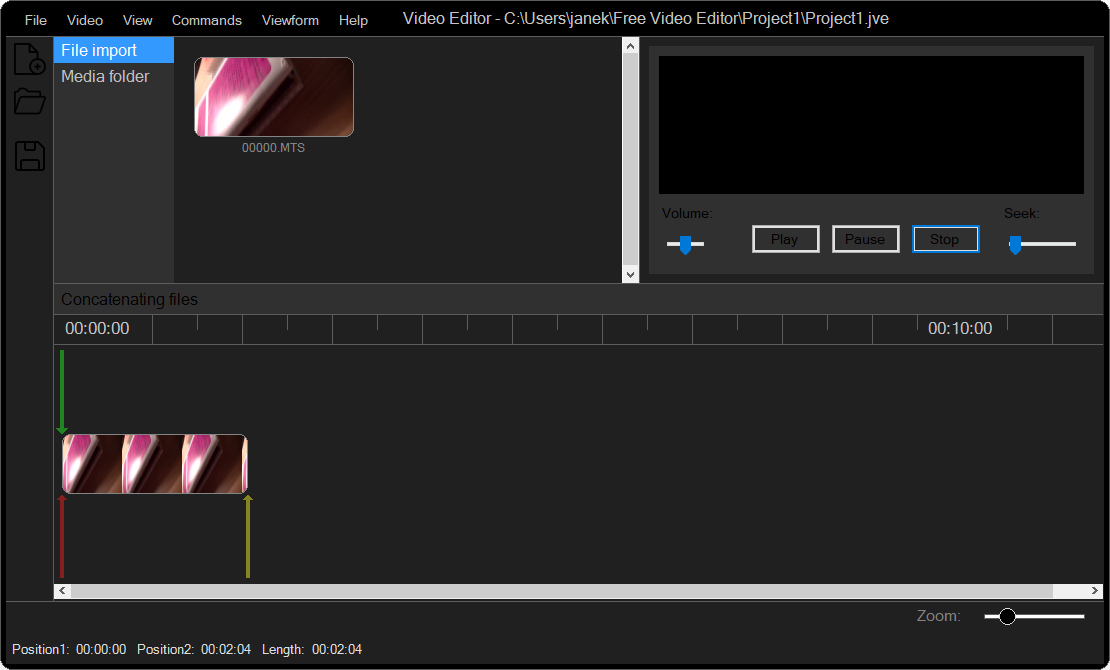Viewport: 1110px width, 670px height.
Task: Click the red start marker arrow
Action: [x=62, y=536]
